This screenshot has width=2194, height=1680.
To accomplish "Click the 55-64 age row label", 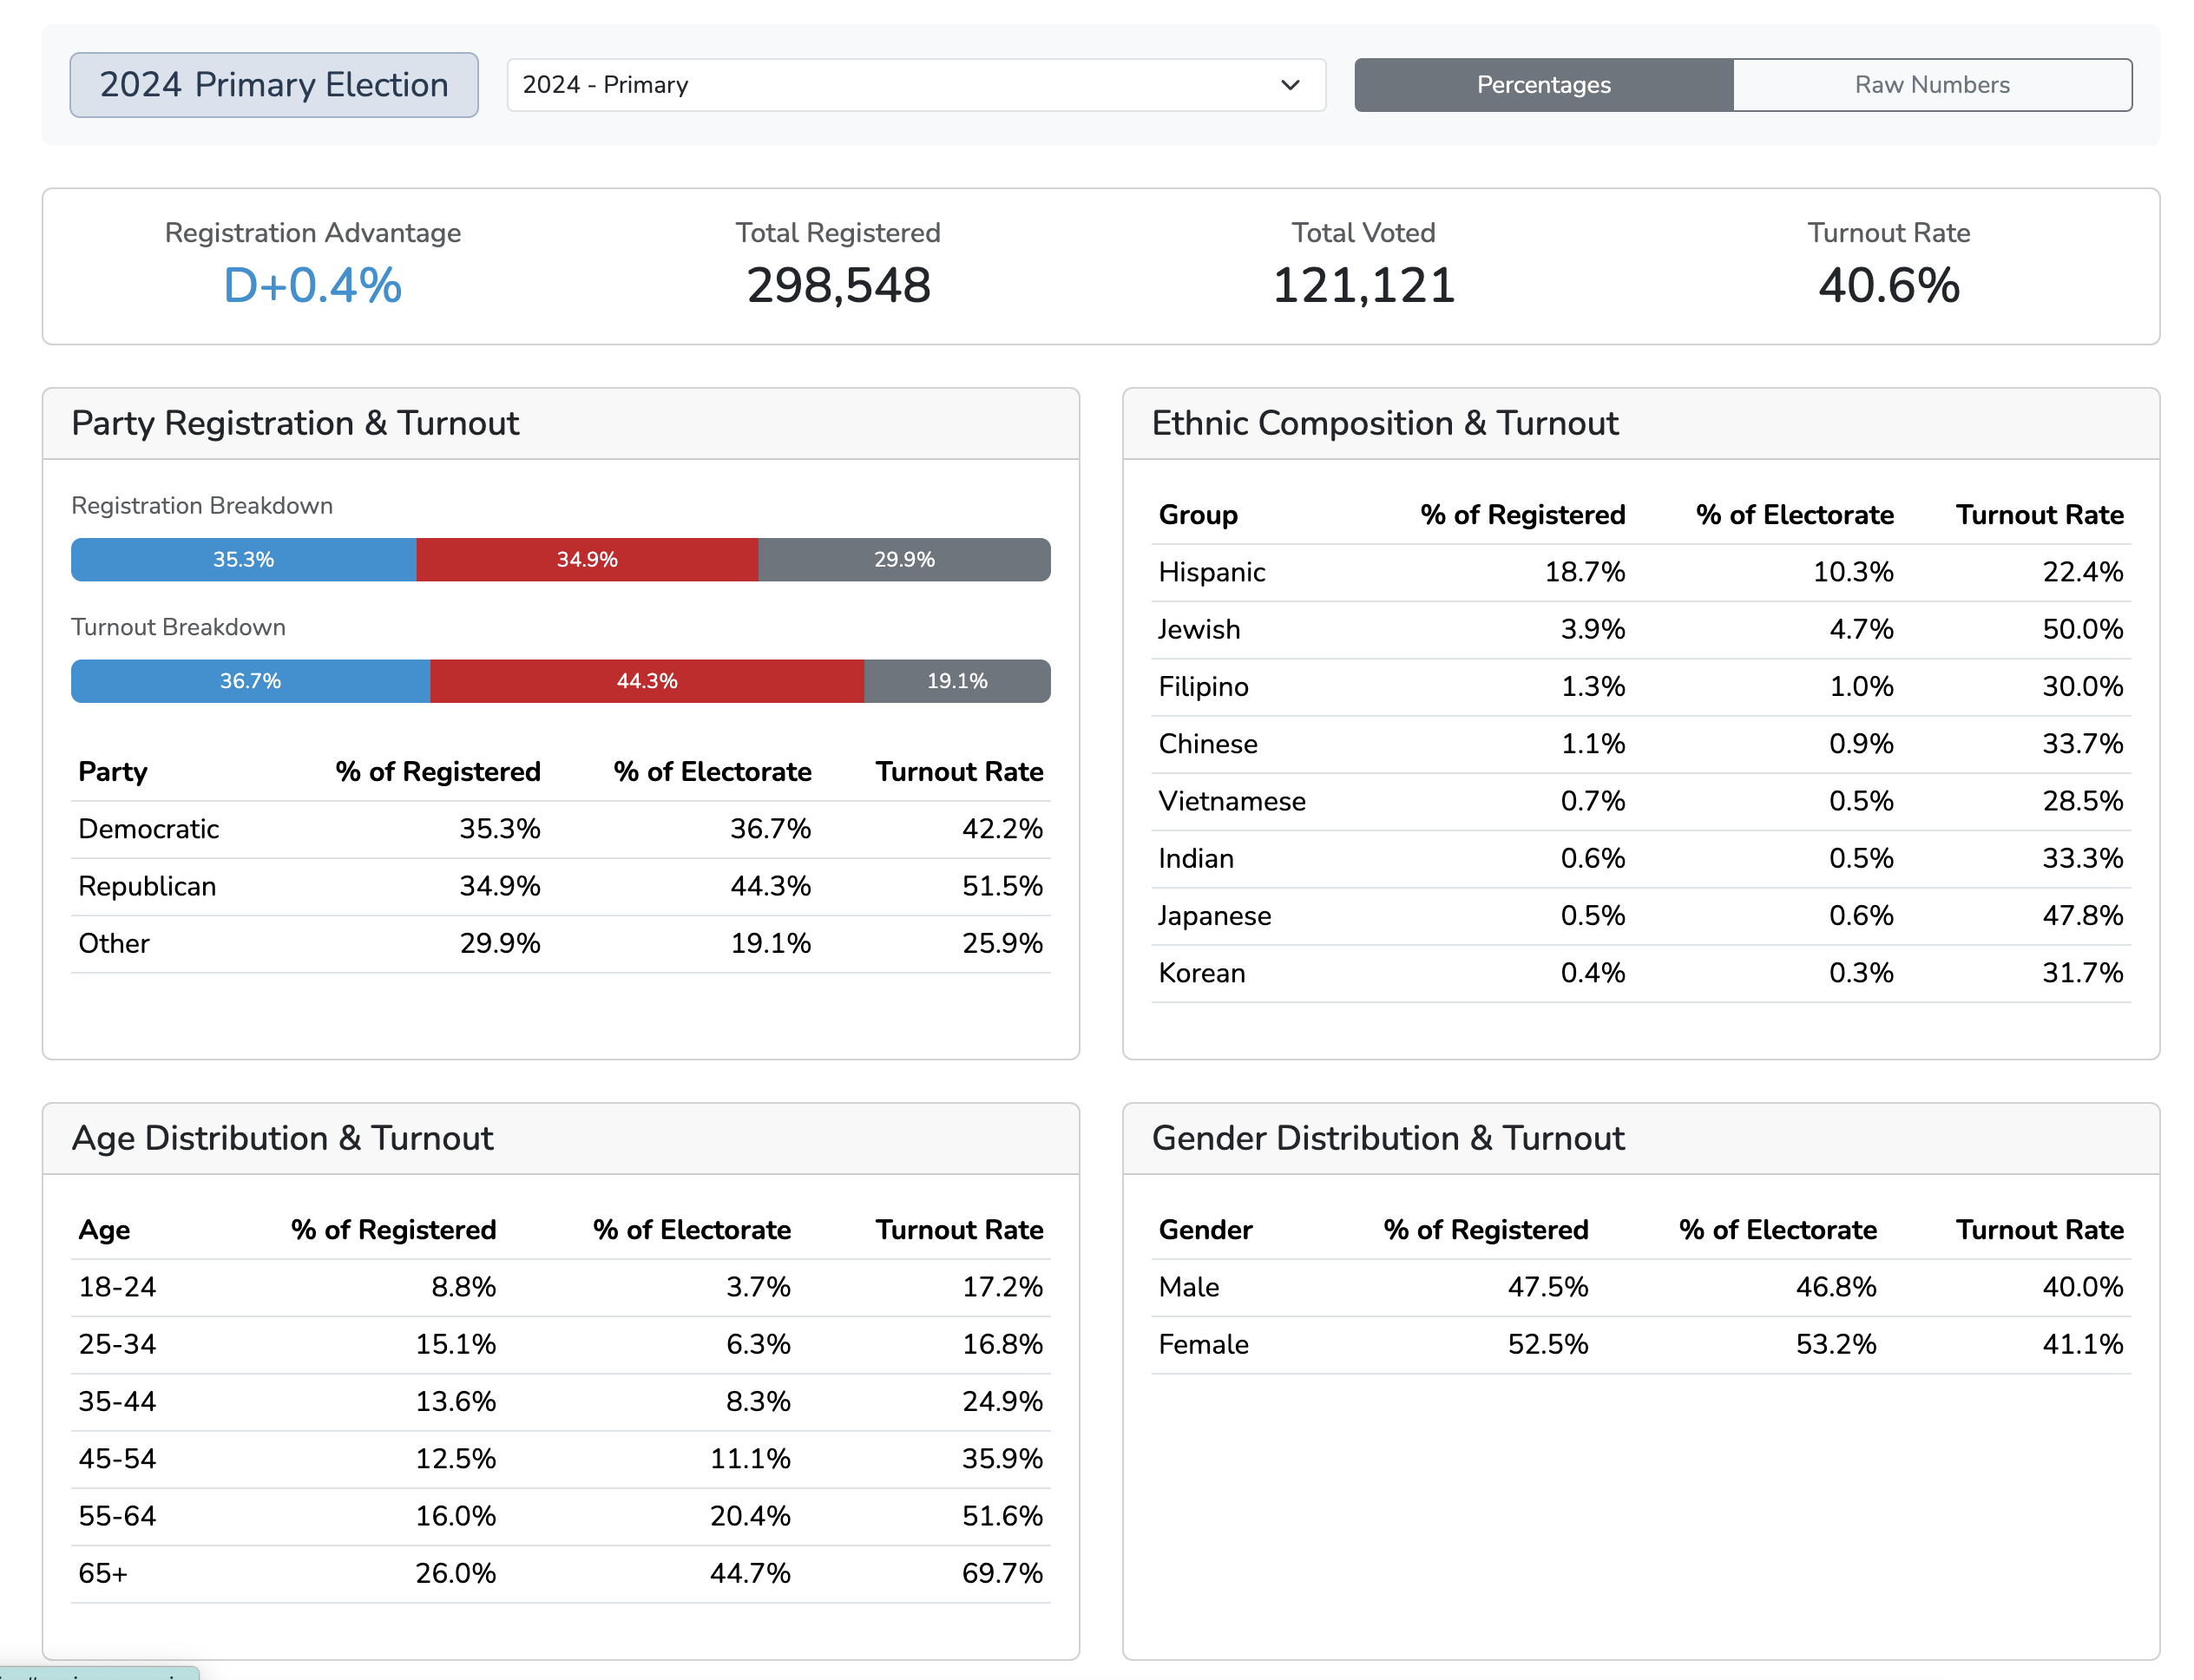I will (117, 1516).
